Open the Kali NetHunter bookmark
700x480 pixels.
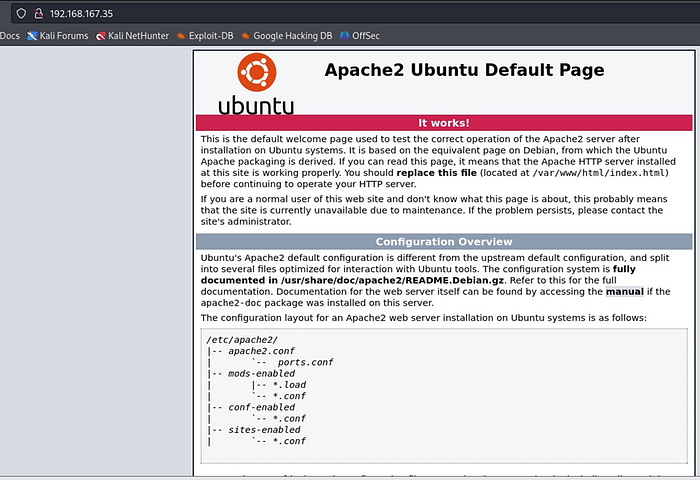click(x=133, y=36)
